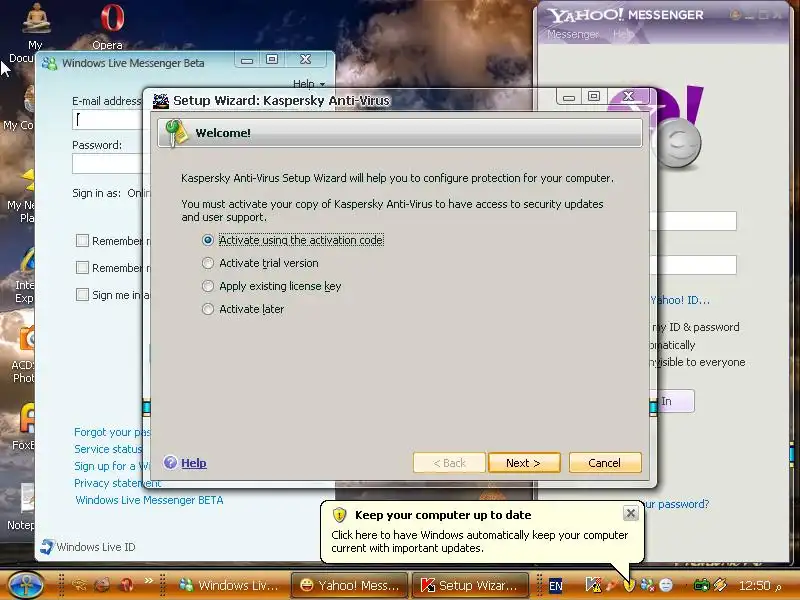
Task: Close the Kaspersky Setup Wizard window
Action: 629,96
